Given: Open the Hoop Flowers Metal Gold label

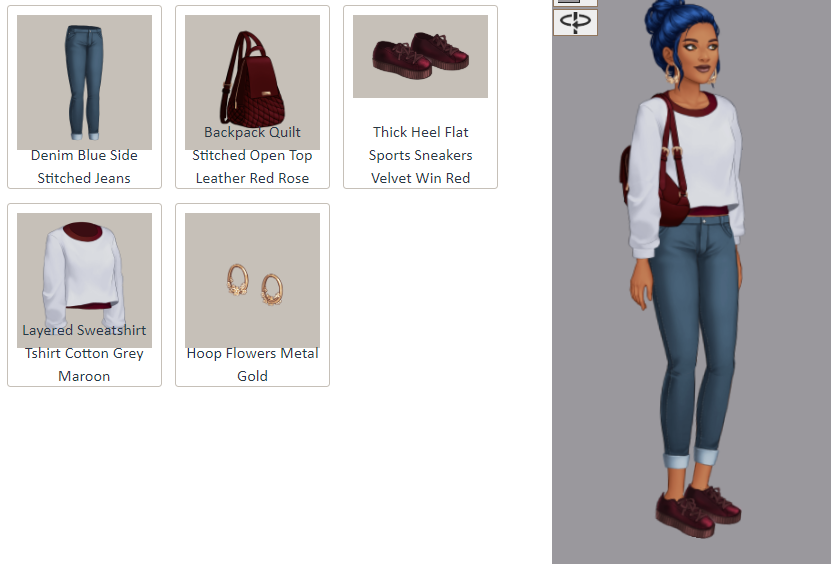Looking at the screenshot, I should [x=253, y=364].
